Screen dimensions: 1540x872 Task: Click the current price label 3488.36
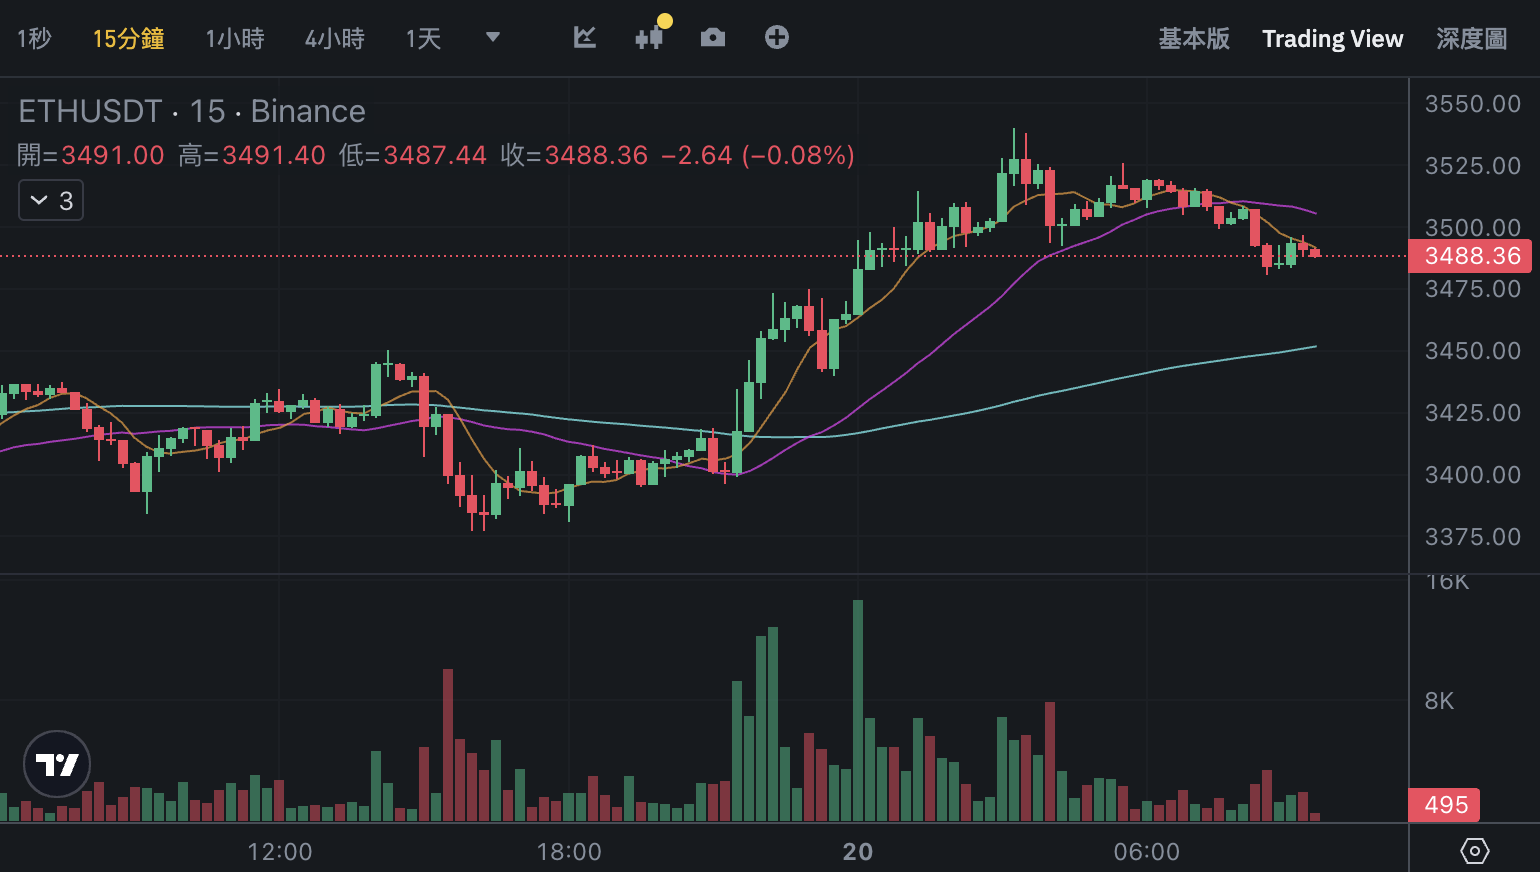[1472, 256]
